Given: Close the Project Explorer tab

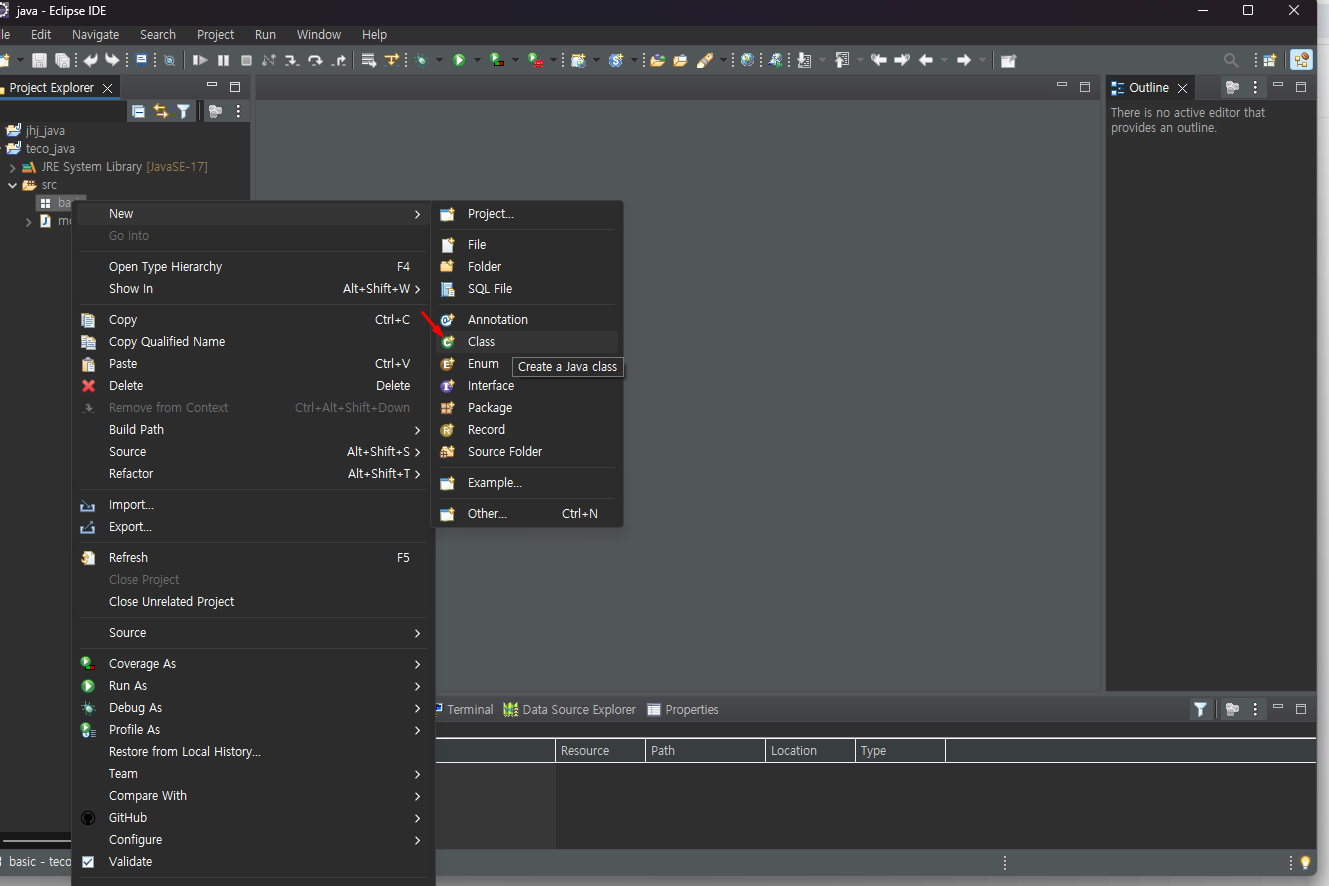Looking at the screenshot, I should (107, 88).
